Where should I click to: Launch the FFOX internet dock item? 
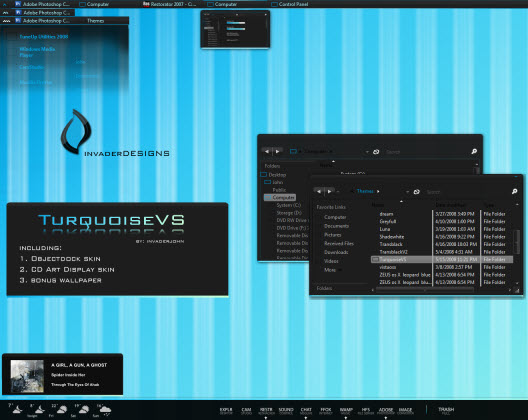tap(326, 411)
